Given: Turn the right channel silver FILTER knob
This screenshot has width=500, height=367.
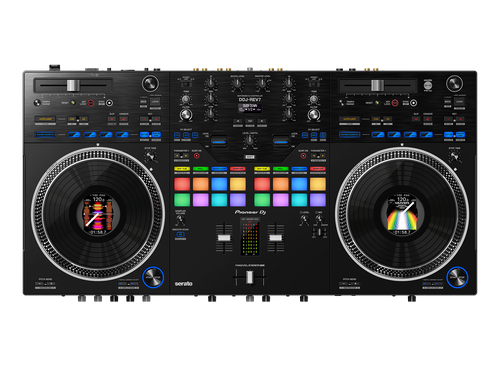Looking at the screenshot, I should click(x=313, y=115).
